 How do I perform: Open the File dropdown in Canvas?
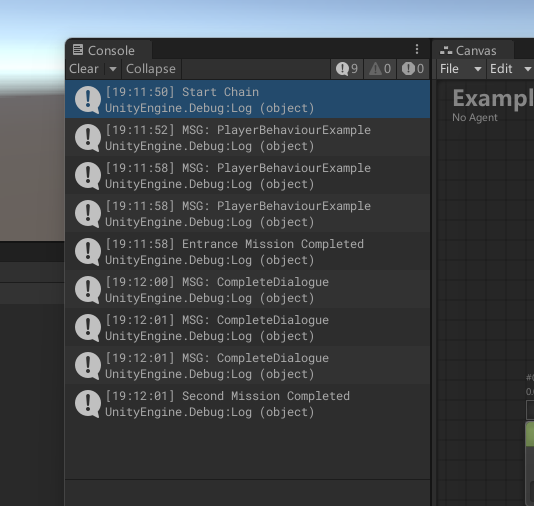tap(460, 69)
